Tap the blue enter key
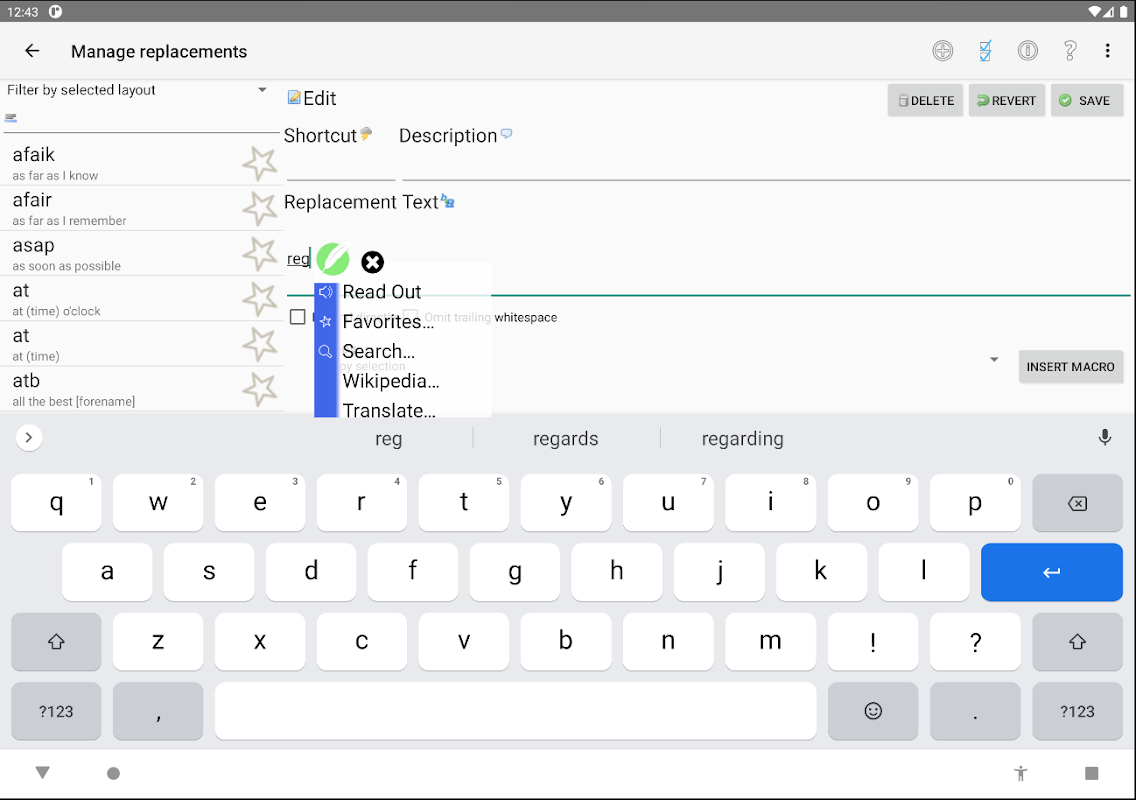Viewport: 1136px width, 800px height. (1051, 572)
